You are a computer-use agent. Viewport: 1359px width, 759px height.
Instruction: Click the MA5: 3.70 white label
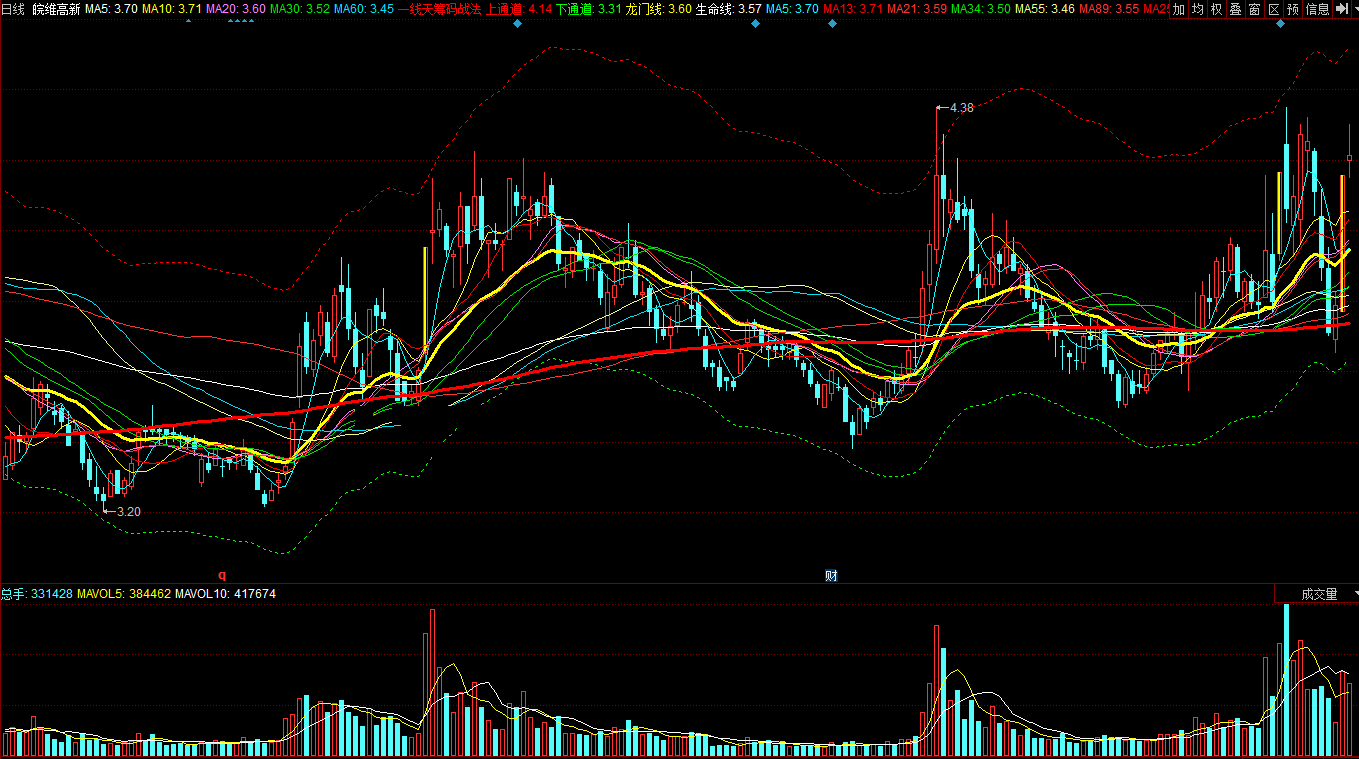(111, 9)
